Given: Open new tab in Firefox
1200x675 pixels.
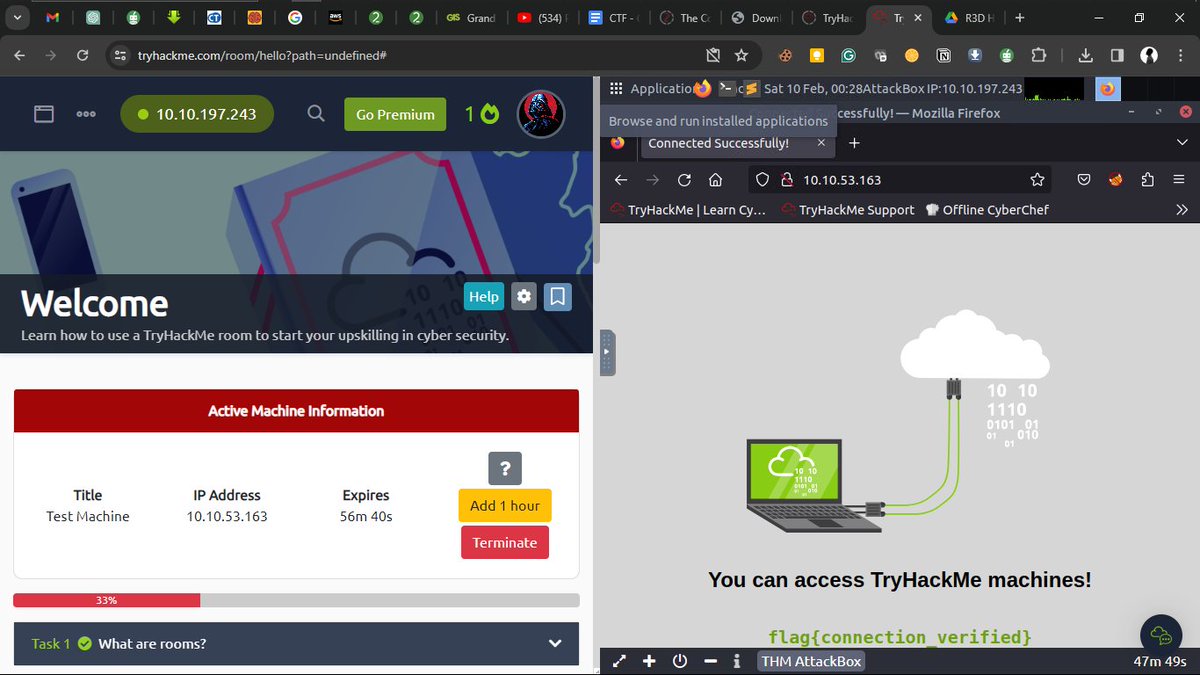Looking at the screenshot, I should point(854,143).
